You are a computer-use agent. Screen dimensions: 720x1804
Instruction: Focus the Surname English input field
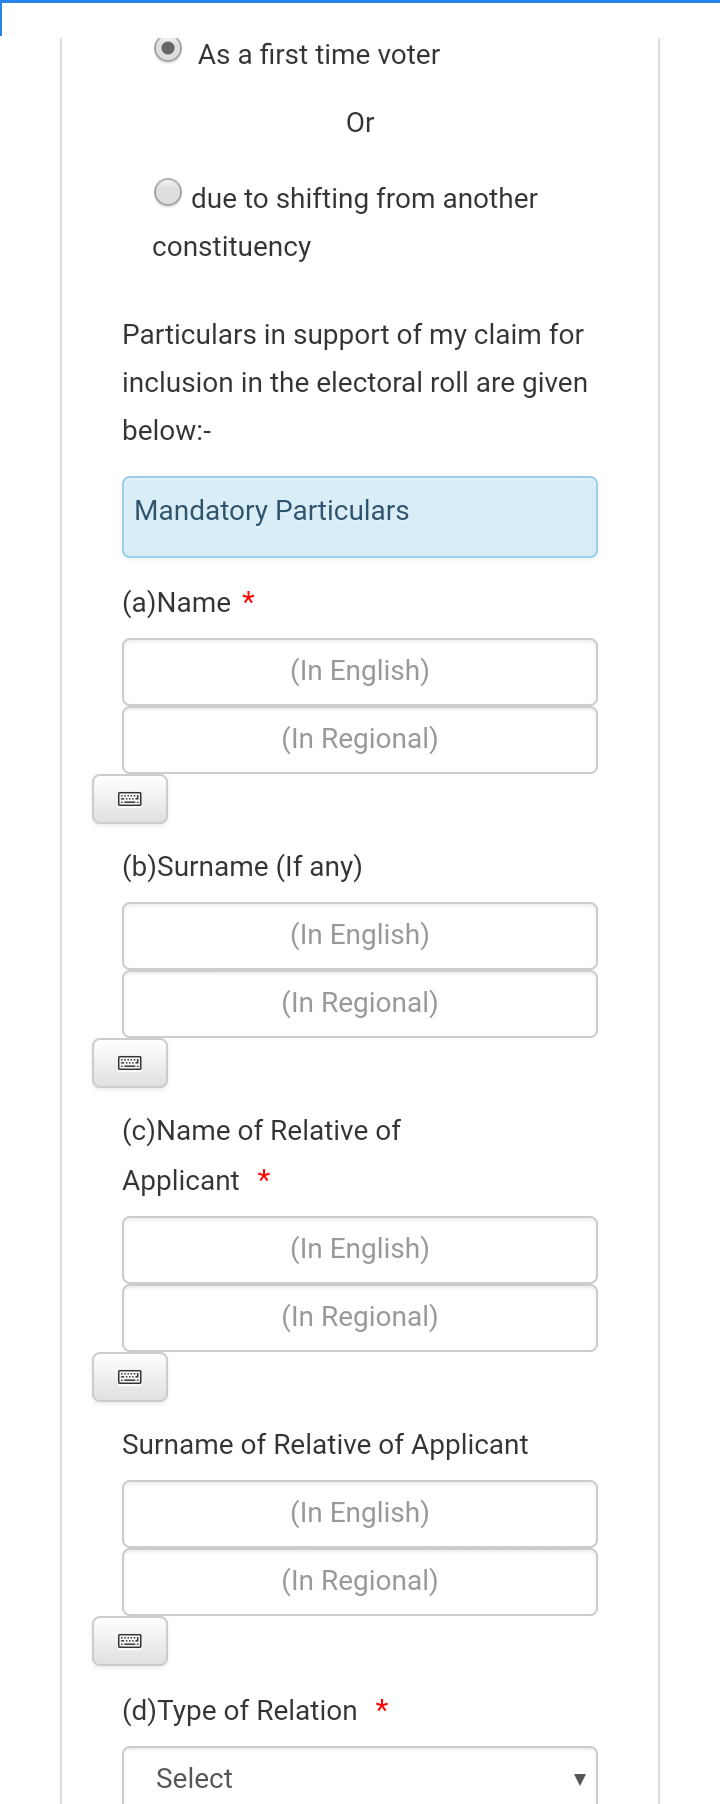[x=360, y=935]
